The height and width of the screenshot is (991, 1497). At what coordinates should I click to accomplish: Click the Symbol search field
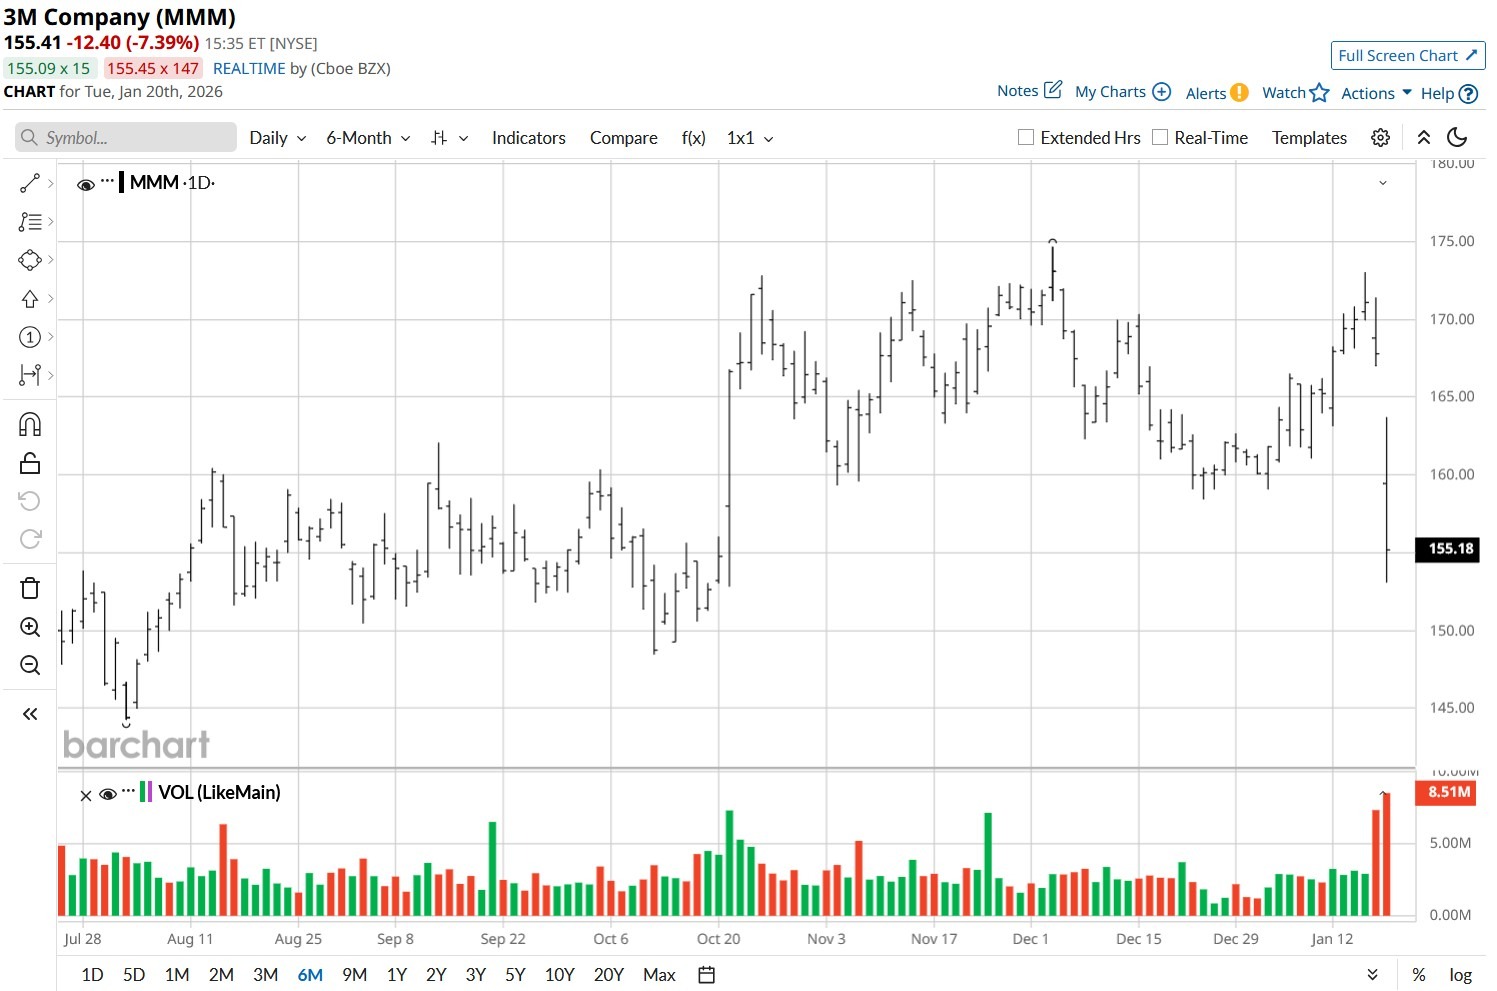[126, 138]
